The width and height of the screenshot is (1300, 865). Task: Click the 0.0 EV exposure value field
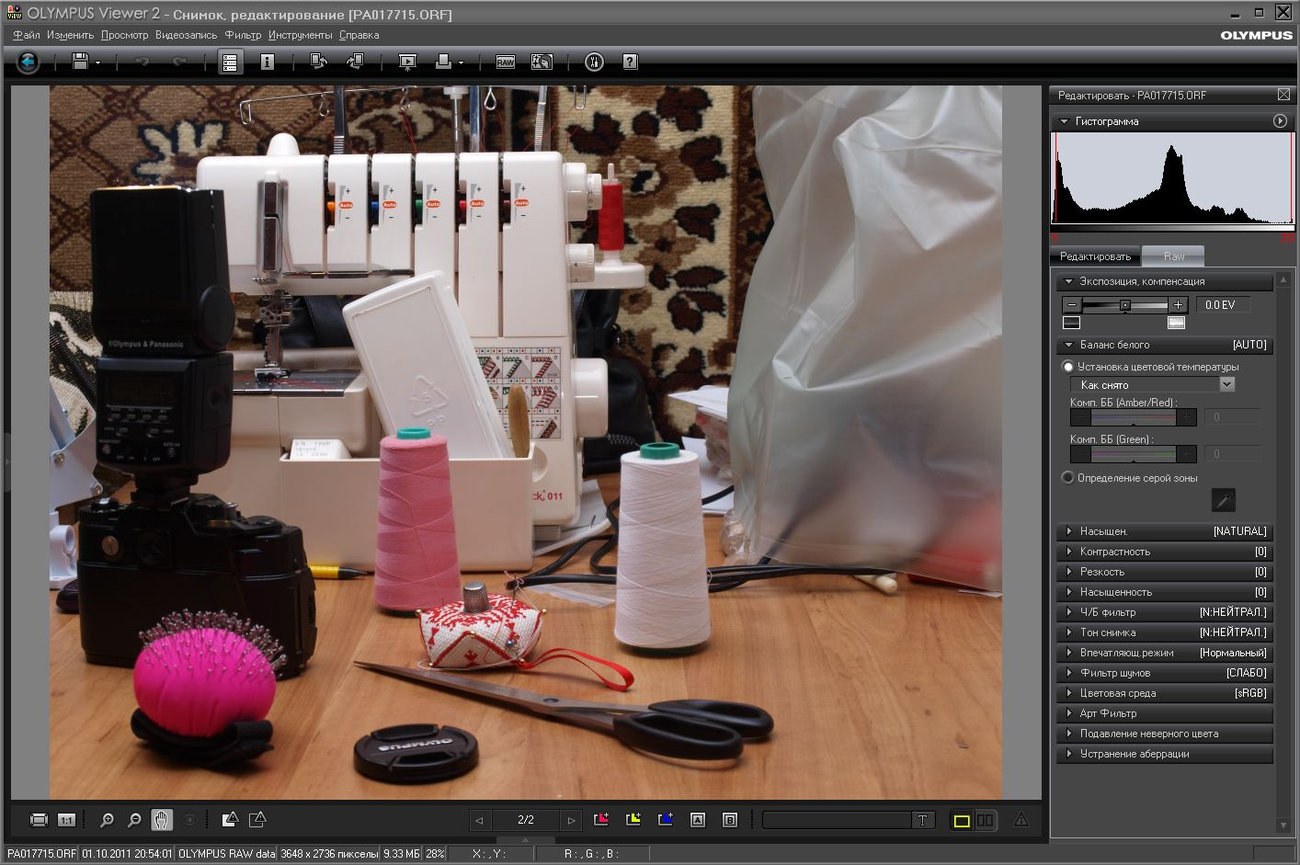point(1222,305)
